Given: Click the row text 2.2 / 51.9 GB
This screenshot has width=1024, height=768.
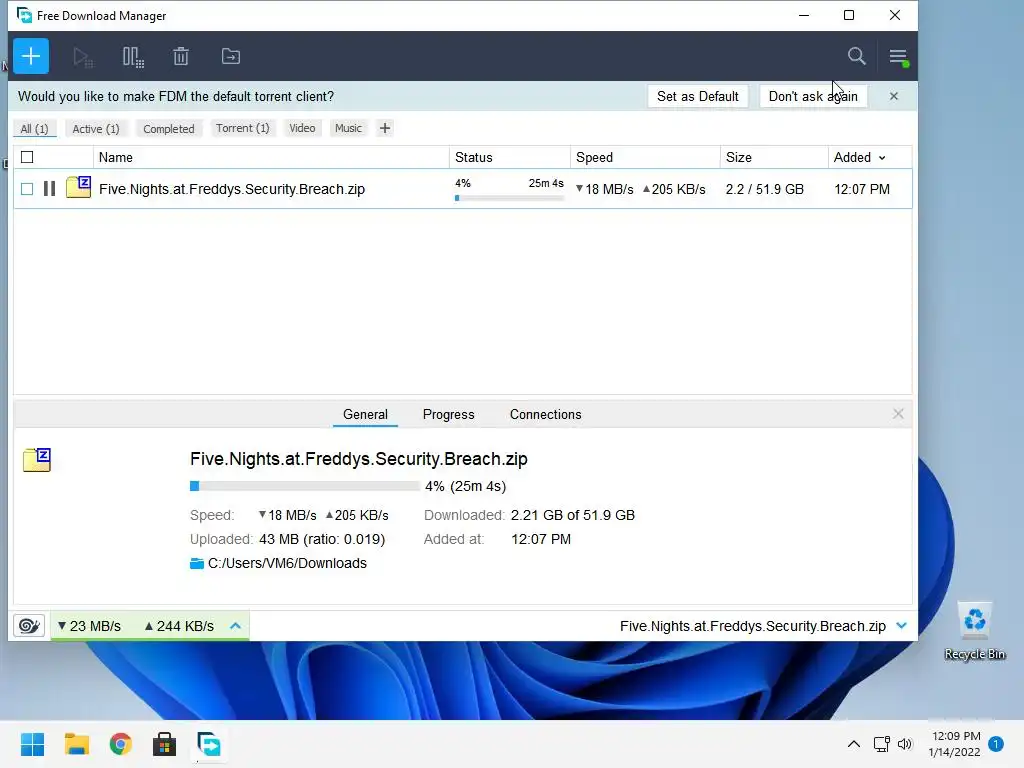Looking at the screenshot, I should pos(764,189).
